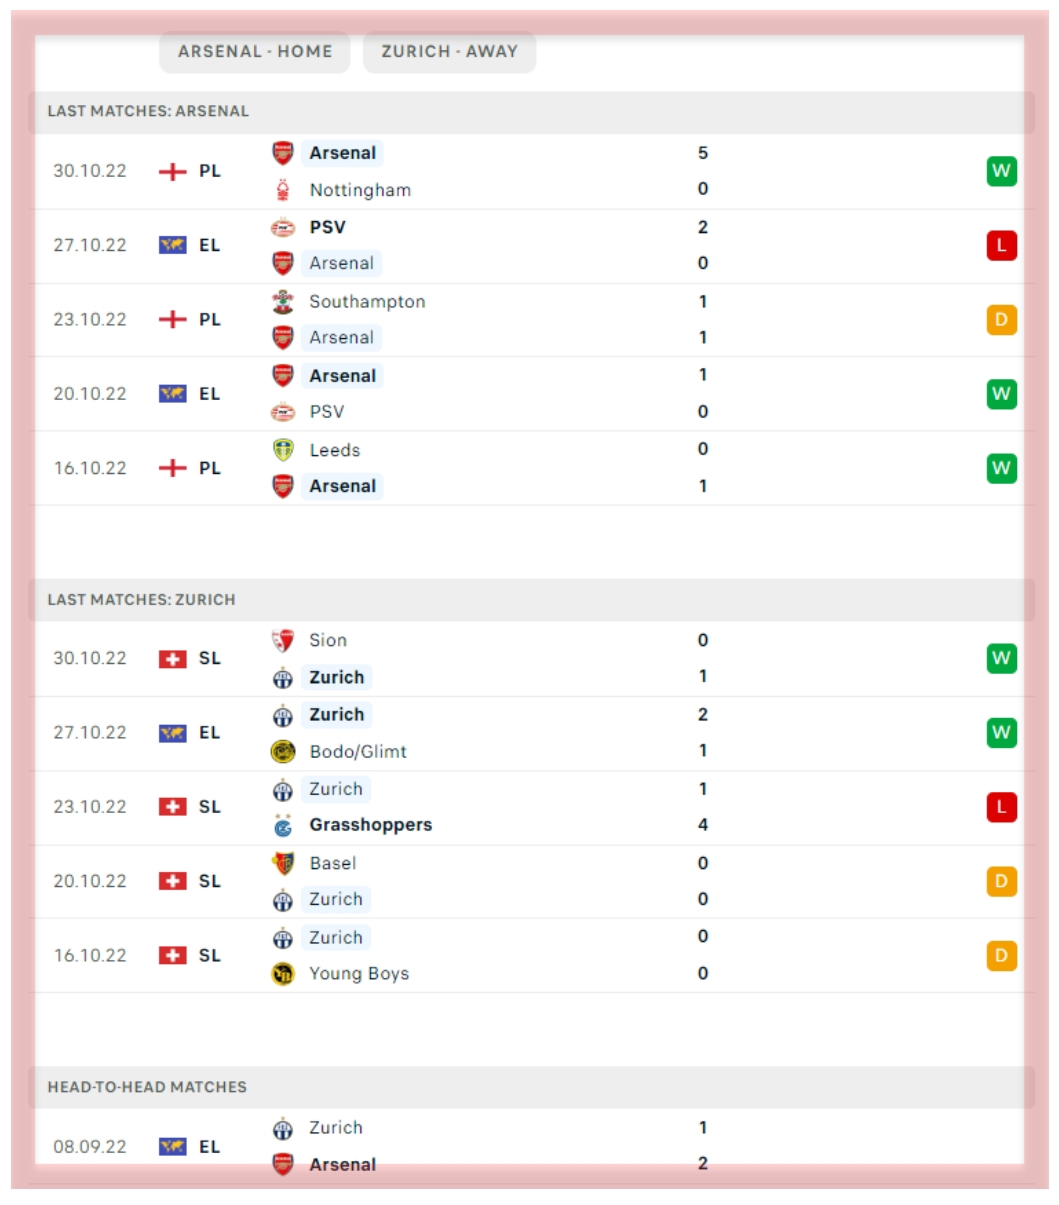Click the Basel club crest icon
The width and height of the screenshot is (1059, 1205).
point(283,863)
